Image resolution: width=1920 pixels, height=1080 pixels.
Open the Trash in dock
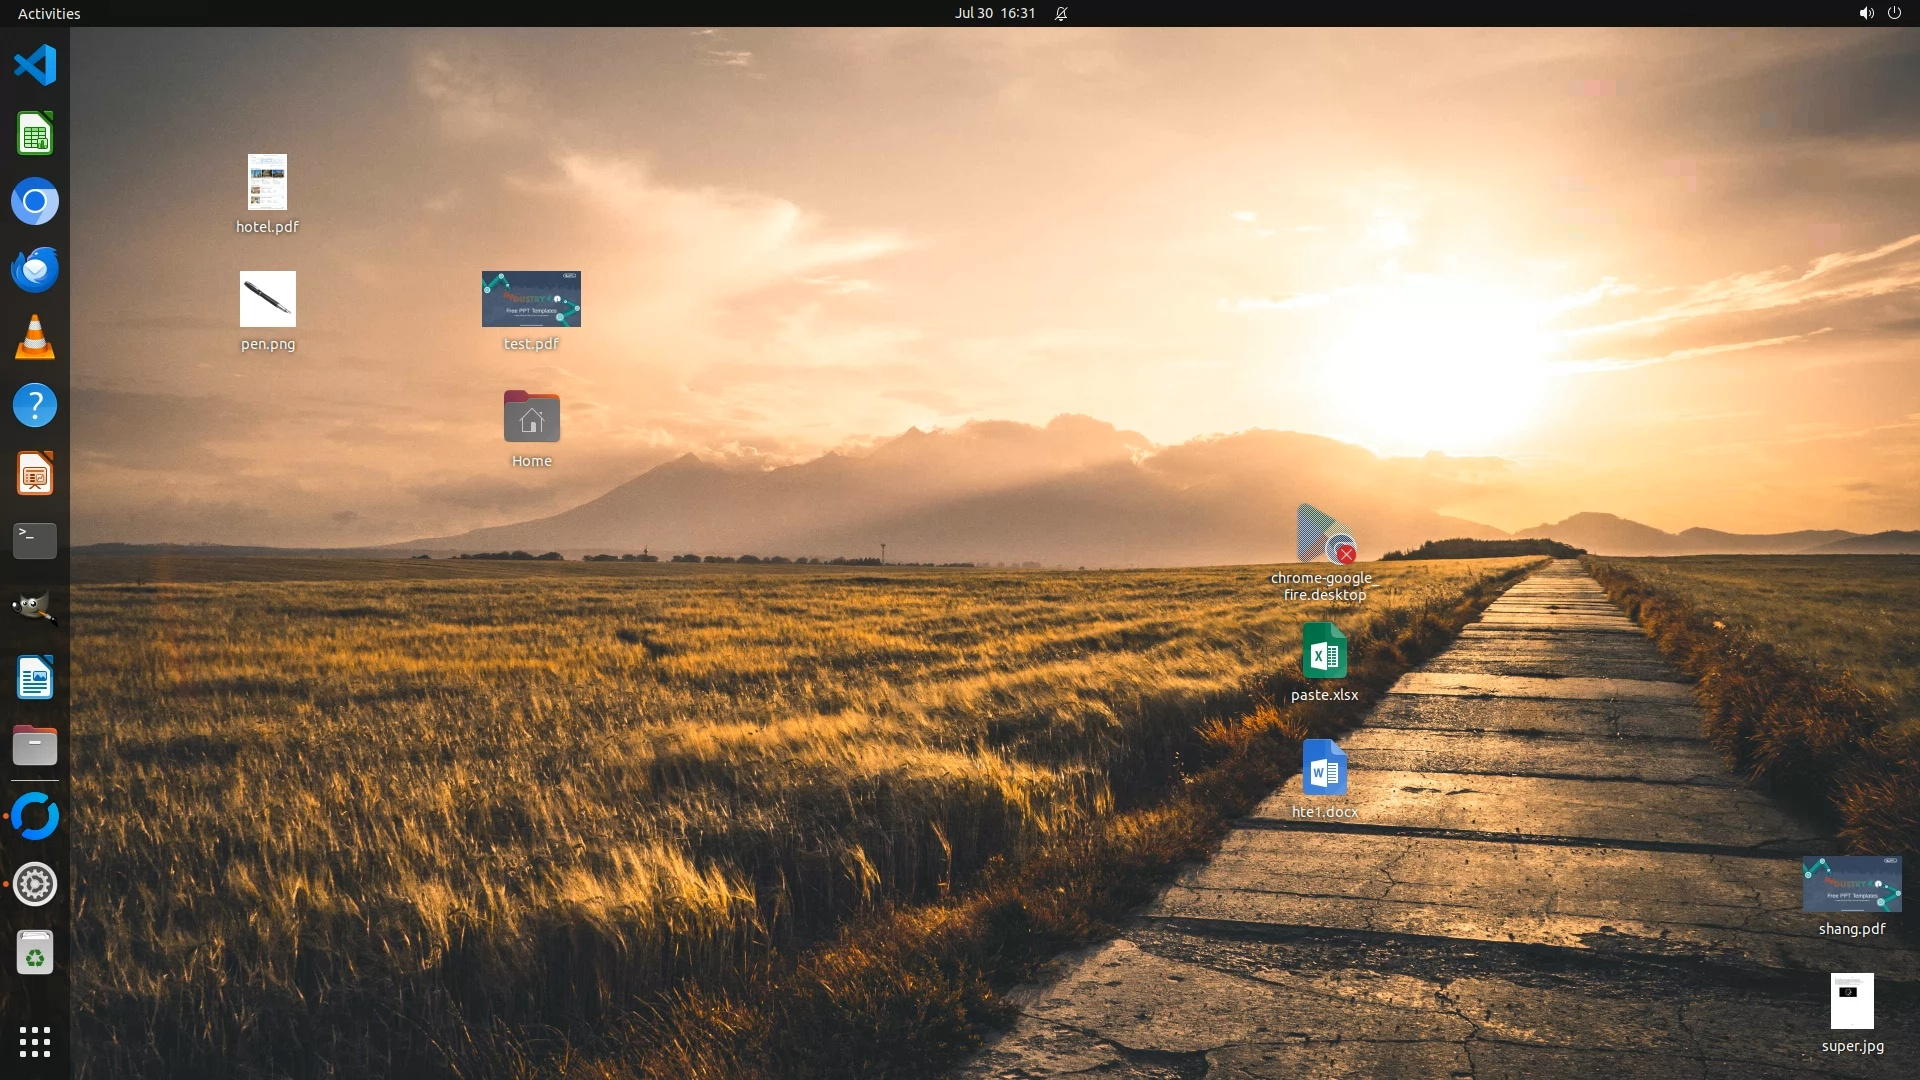point(35,953)
